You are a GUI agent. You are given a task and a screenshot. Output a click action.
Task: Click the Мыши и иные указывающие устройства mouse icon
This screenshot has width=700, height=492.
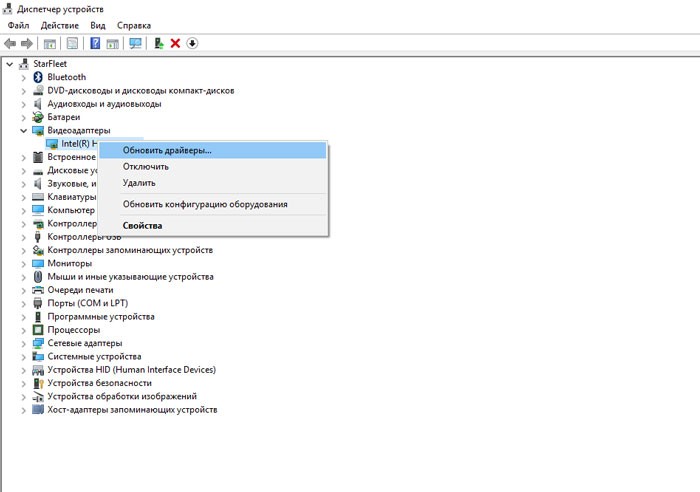[x=38, y=277]
